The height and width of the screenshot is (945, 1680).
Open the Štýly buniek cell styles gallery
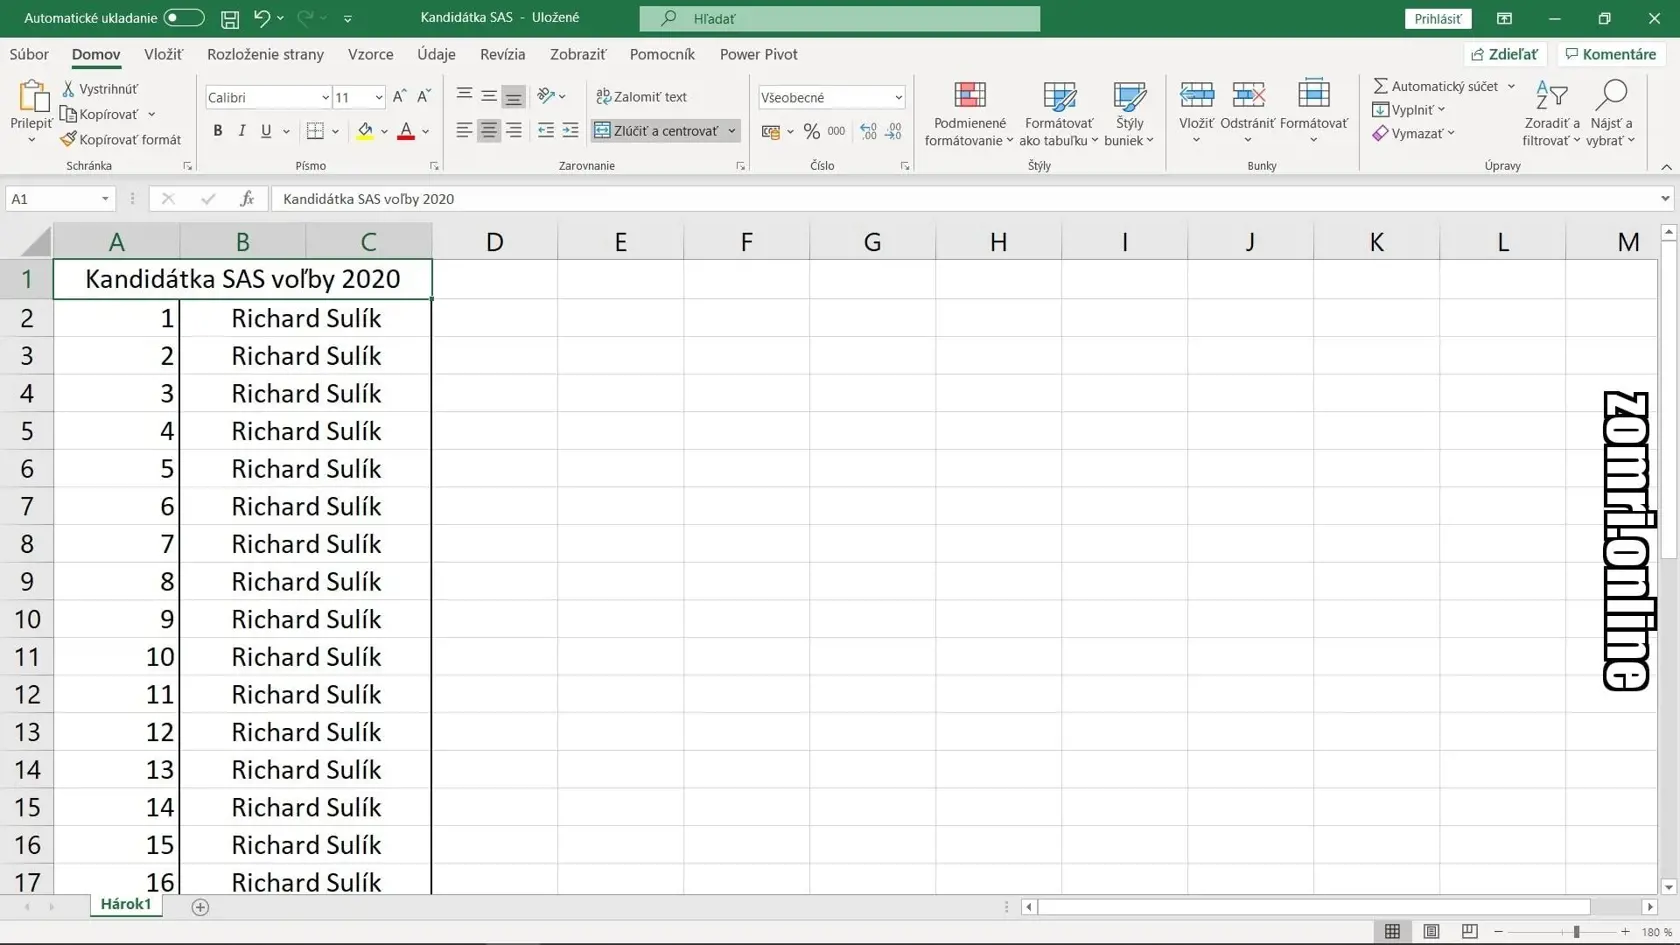click(1129, 114)
